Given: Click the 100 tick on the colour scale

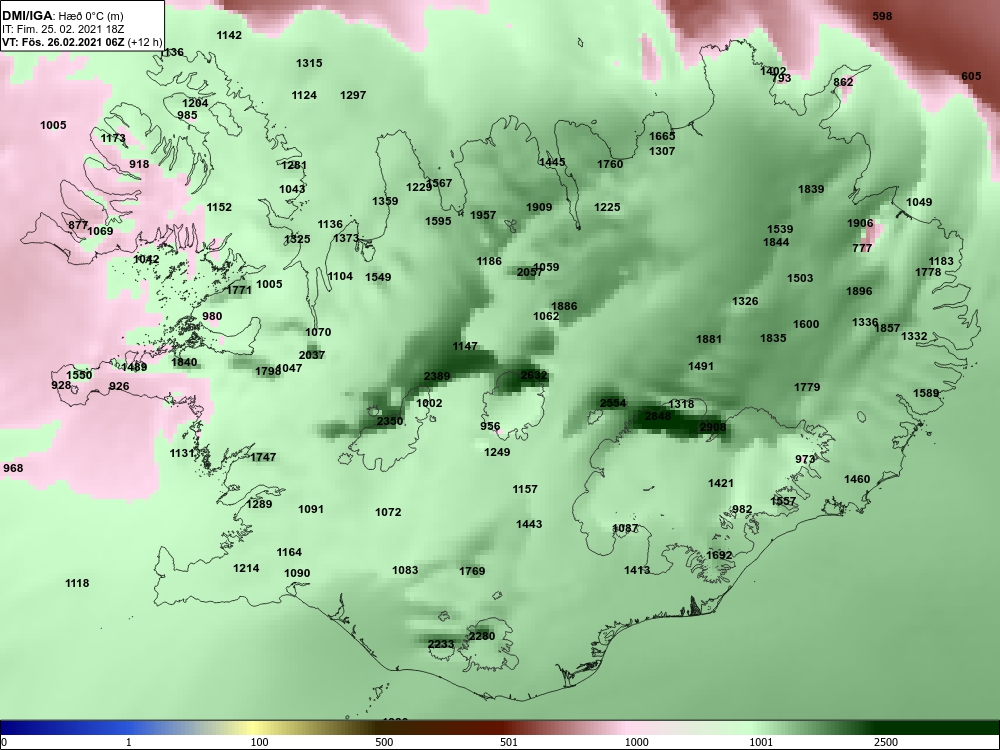Looking at the screenshot, I should pos(259,743).
